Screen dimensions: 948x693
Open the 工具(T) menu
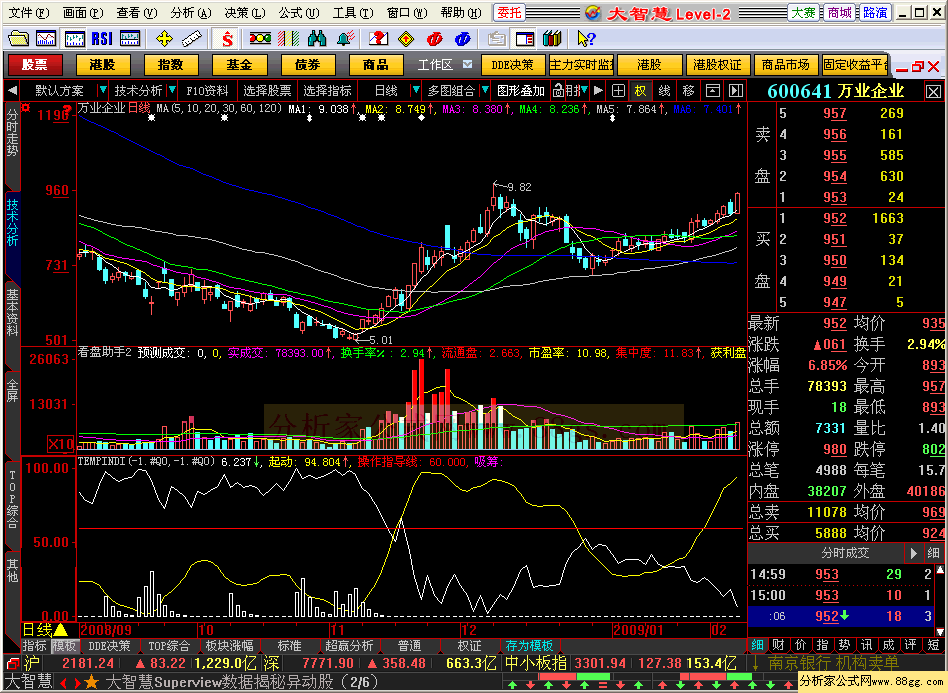pyautogui.click(x=352, y=12)
